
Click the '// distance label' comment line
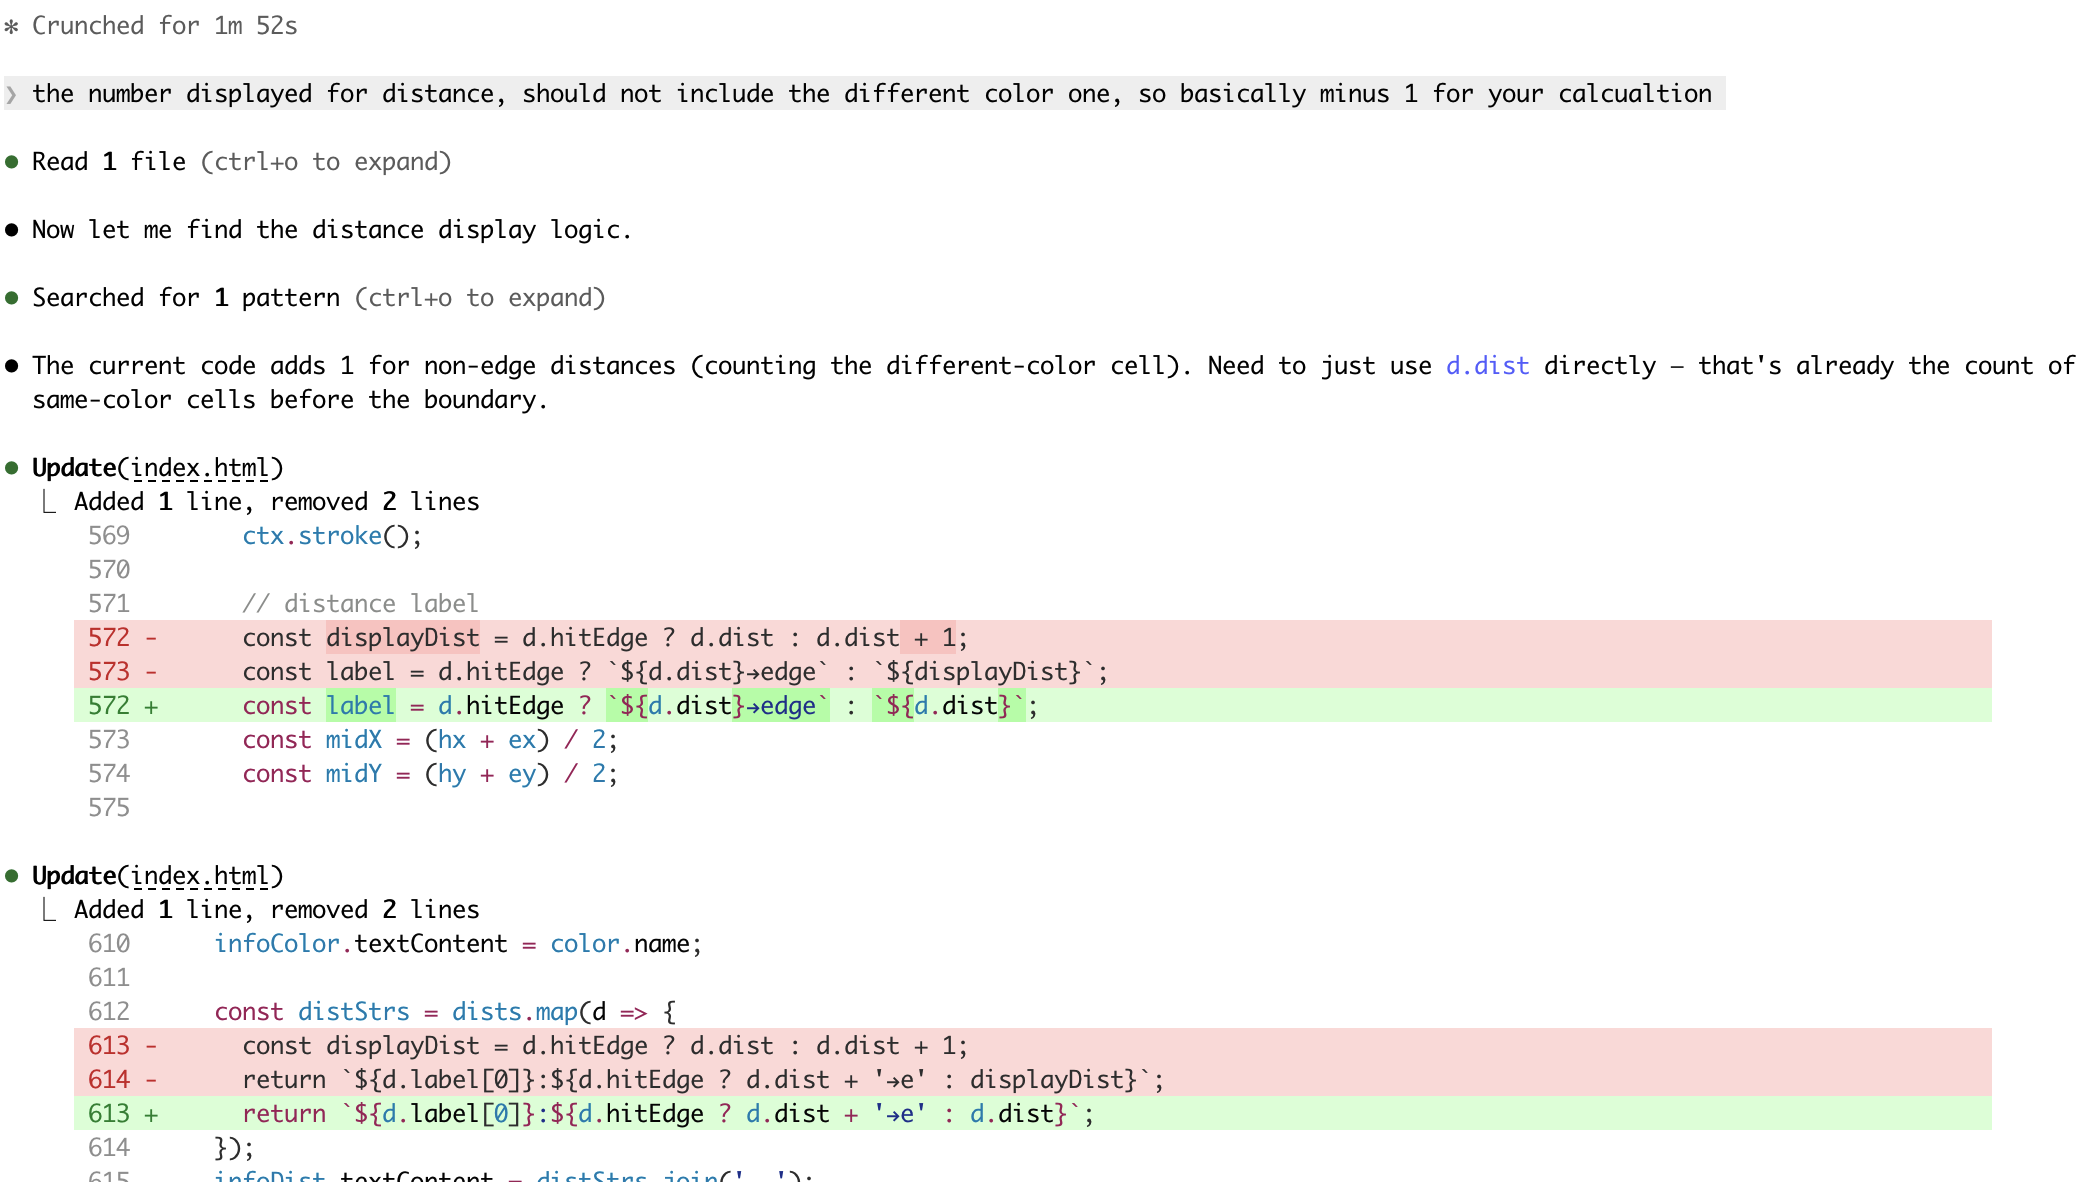360,604
